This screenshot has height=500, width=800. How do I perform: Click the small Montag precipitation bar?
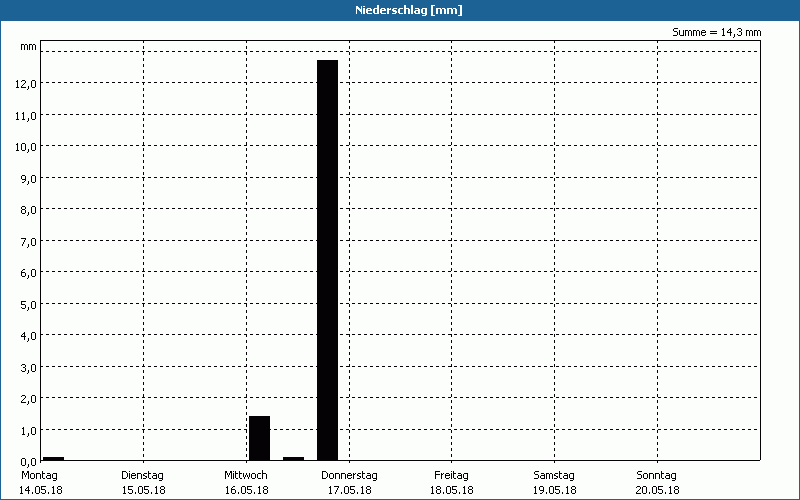click(x=53, y=459)
